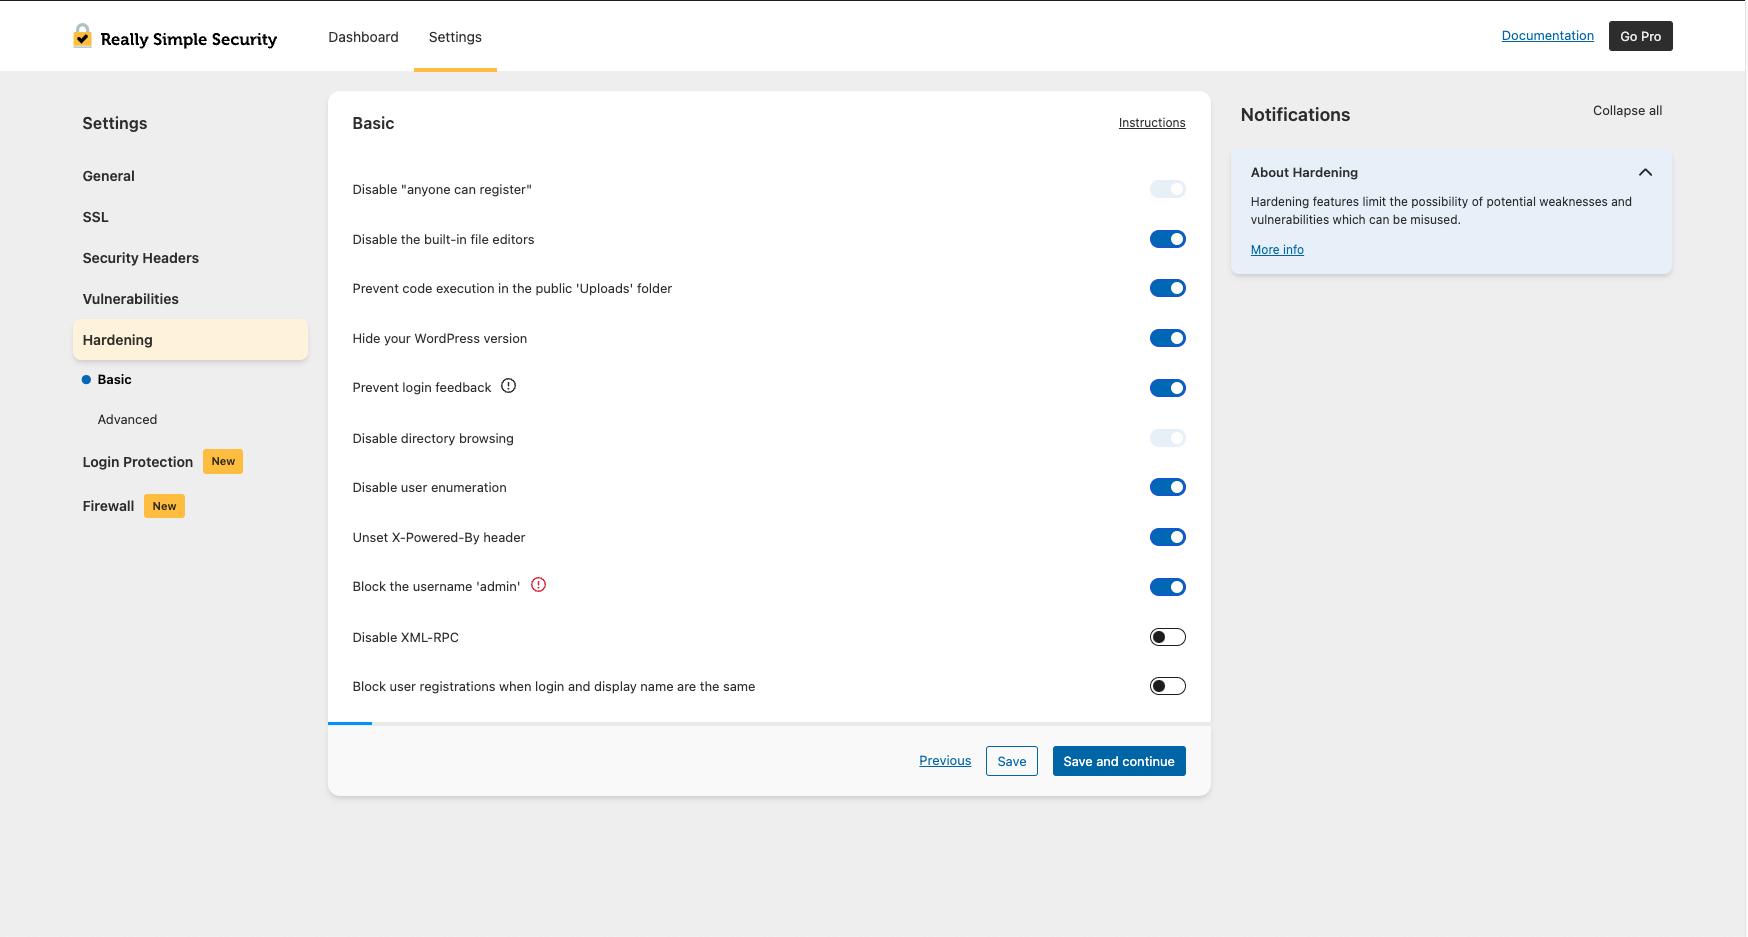Open More info link about hardening
Screen dimensions: 1748x937
pos(1277,250)
